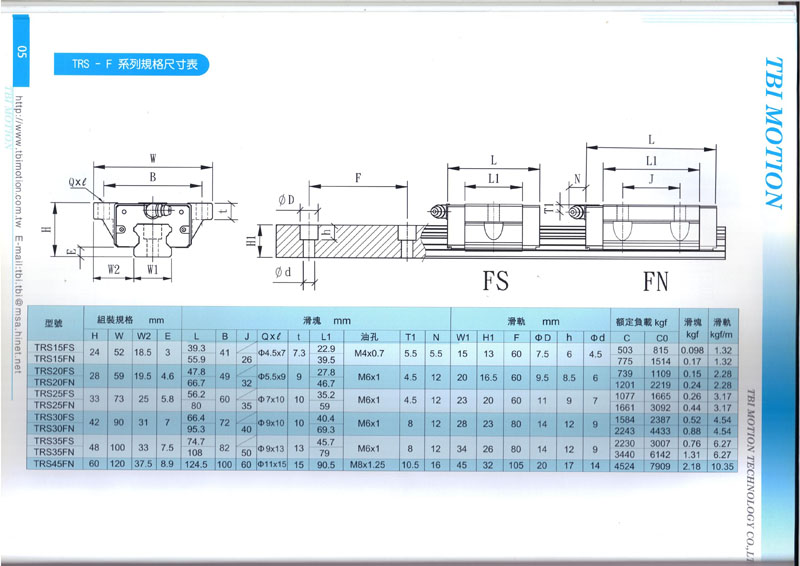
Task: Click the F value 105
Action: [x=516, y=465]
